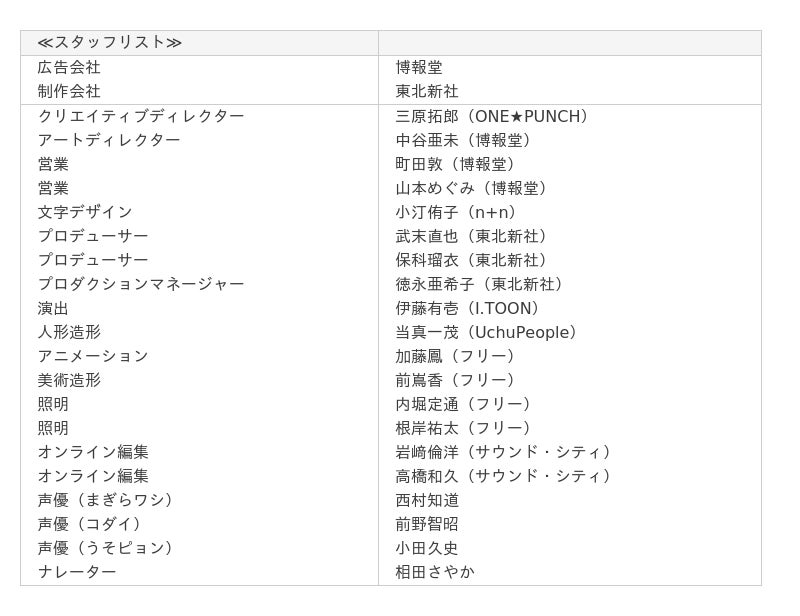800x616 pixels.
Task: Click 加藤鳳（フリー）name
Action: click(x=456, y=356)
